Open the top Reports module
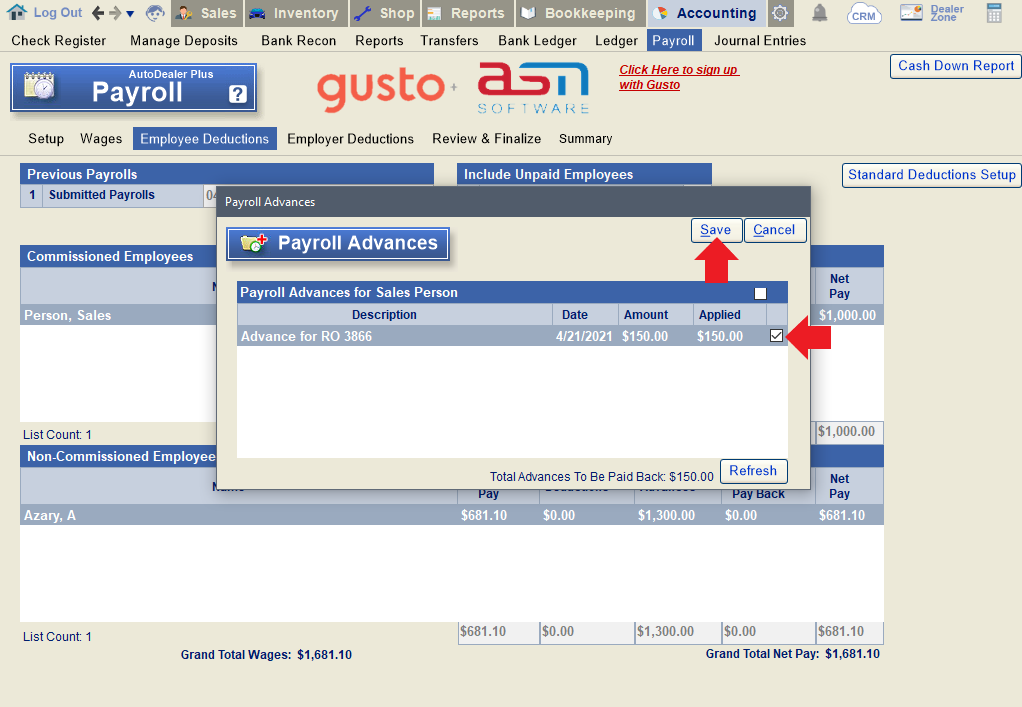 tap(467, 13)
